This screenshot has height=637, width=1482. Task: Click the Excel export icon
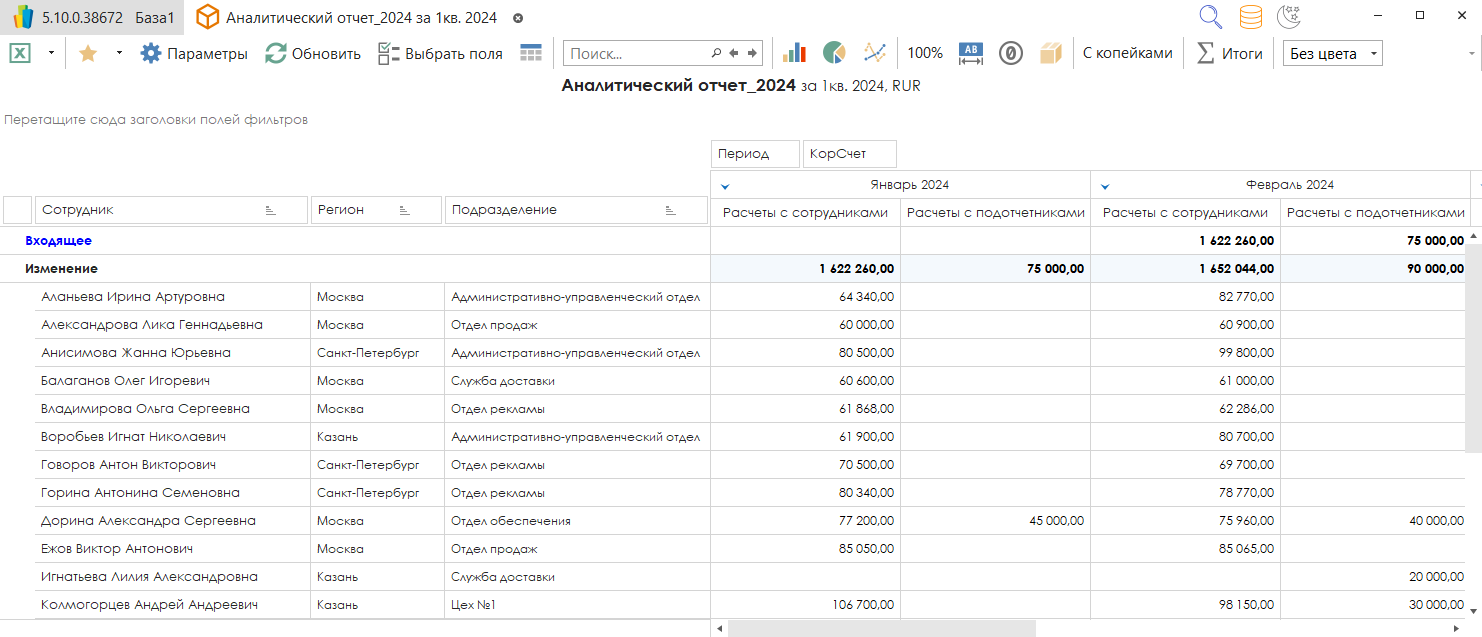(x=20, y=53)
